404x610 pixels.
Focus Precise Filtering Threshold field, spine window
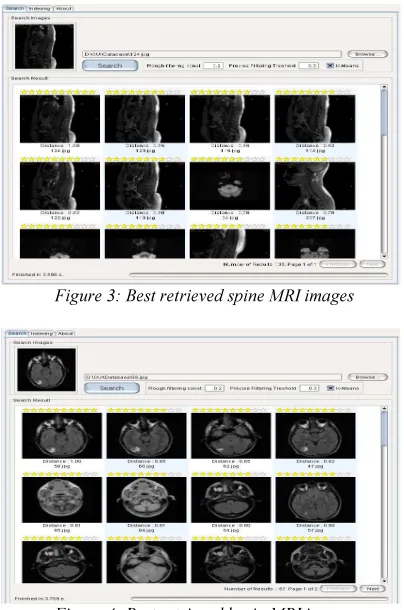click(x=309, y=65)
